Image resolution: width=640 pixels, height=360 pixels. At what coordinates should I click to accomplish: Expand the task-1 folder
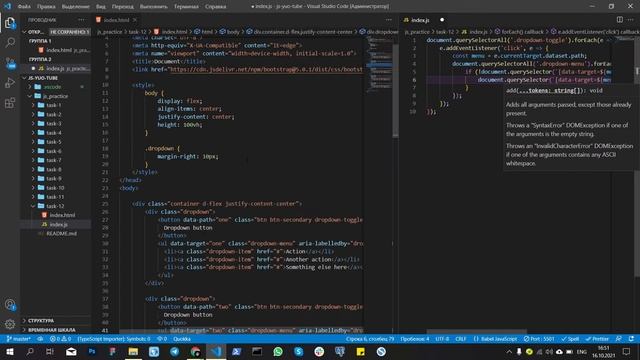coord(56,105)
